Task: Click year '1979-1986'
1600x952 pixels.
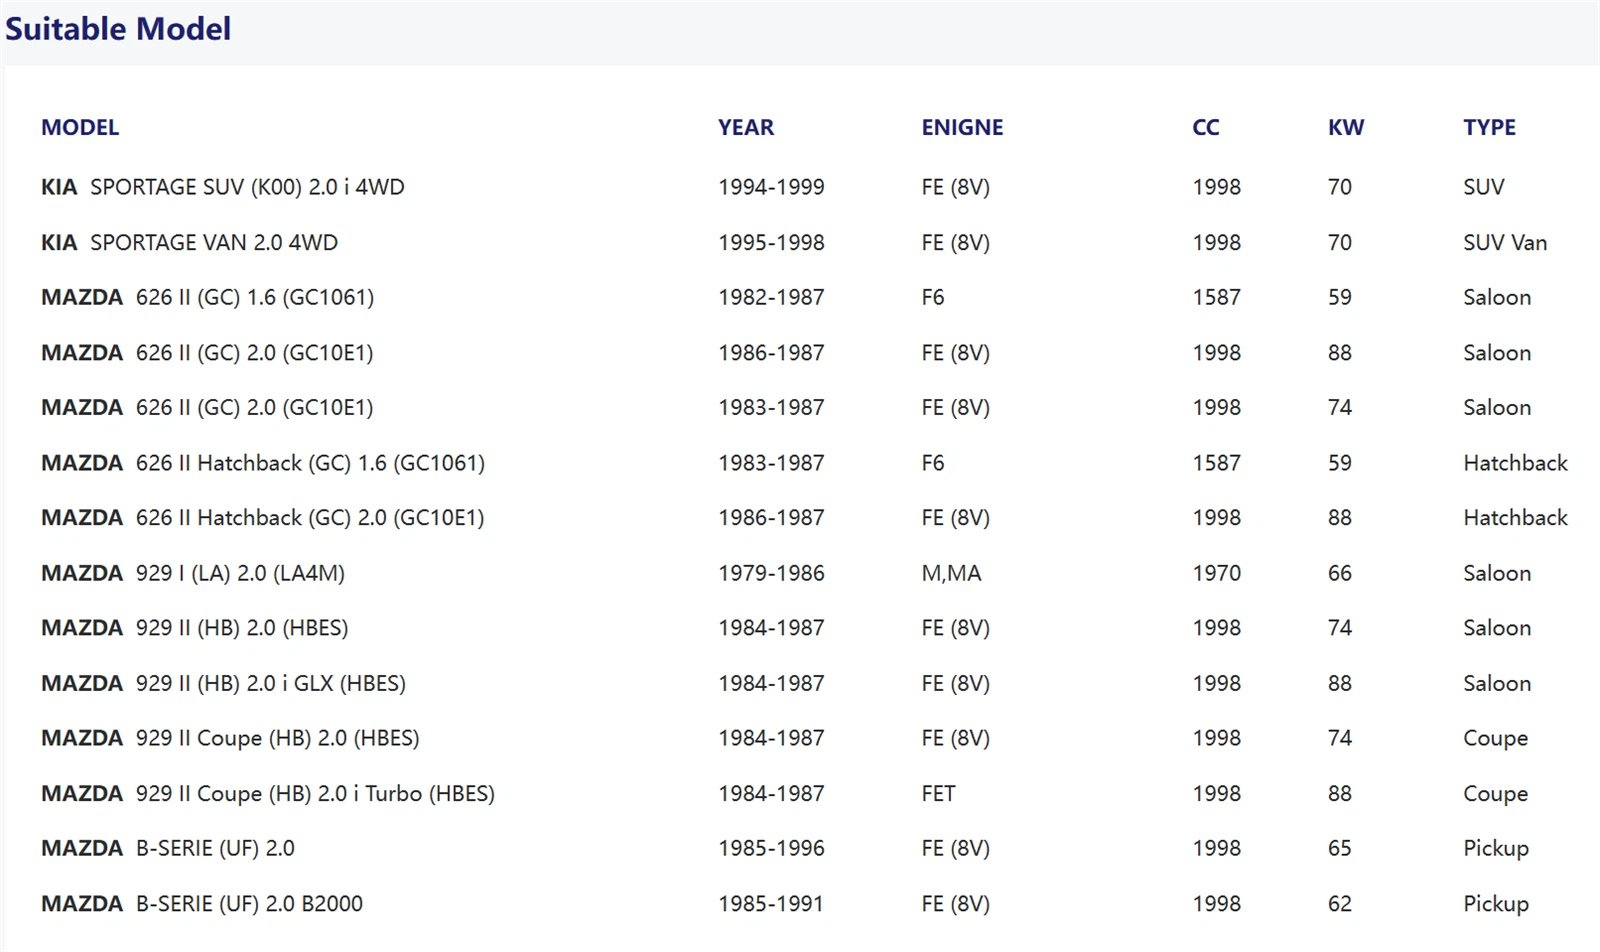Action: tap(771, 573)
